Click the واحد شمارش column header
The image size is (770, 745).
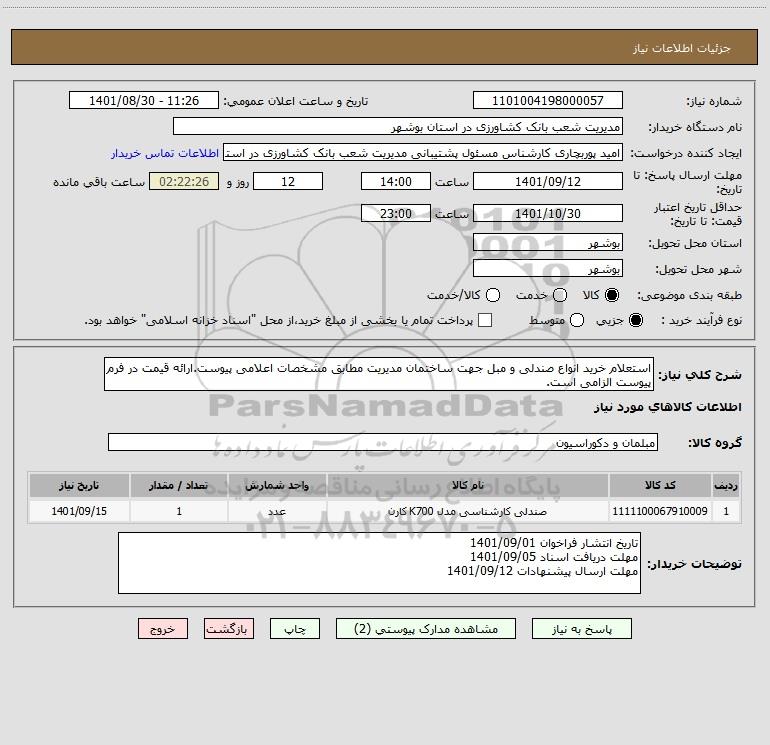[x=277, y=485]
